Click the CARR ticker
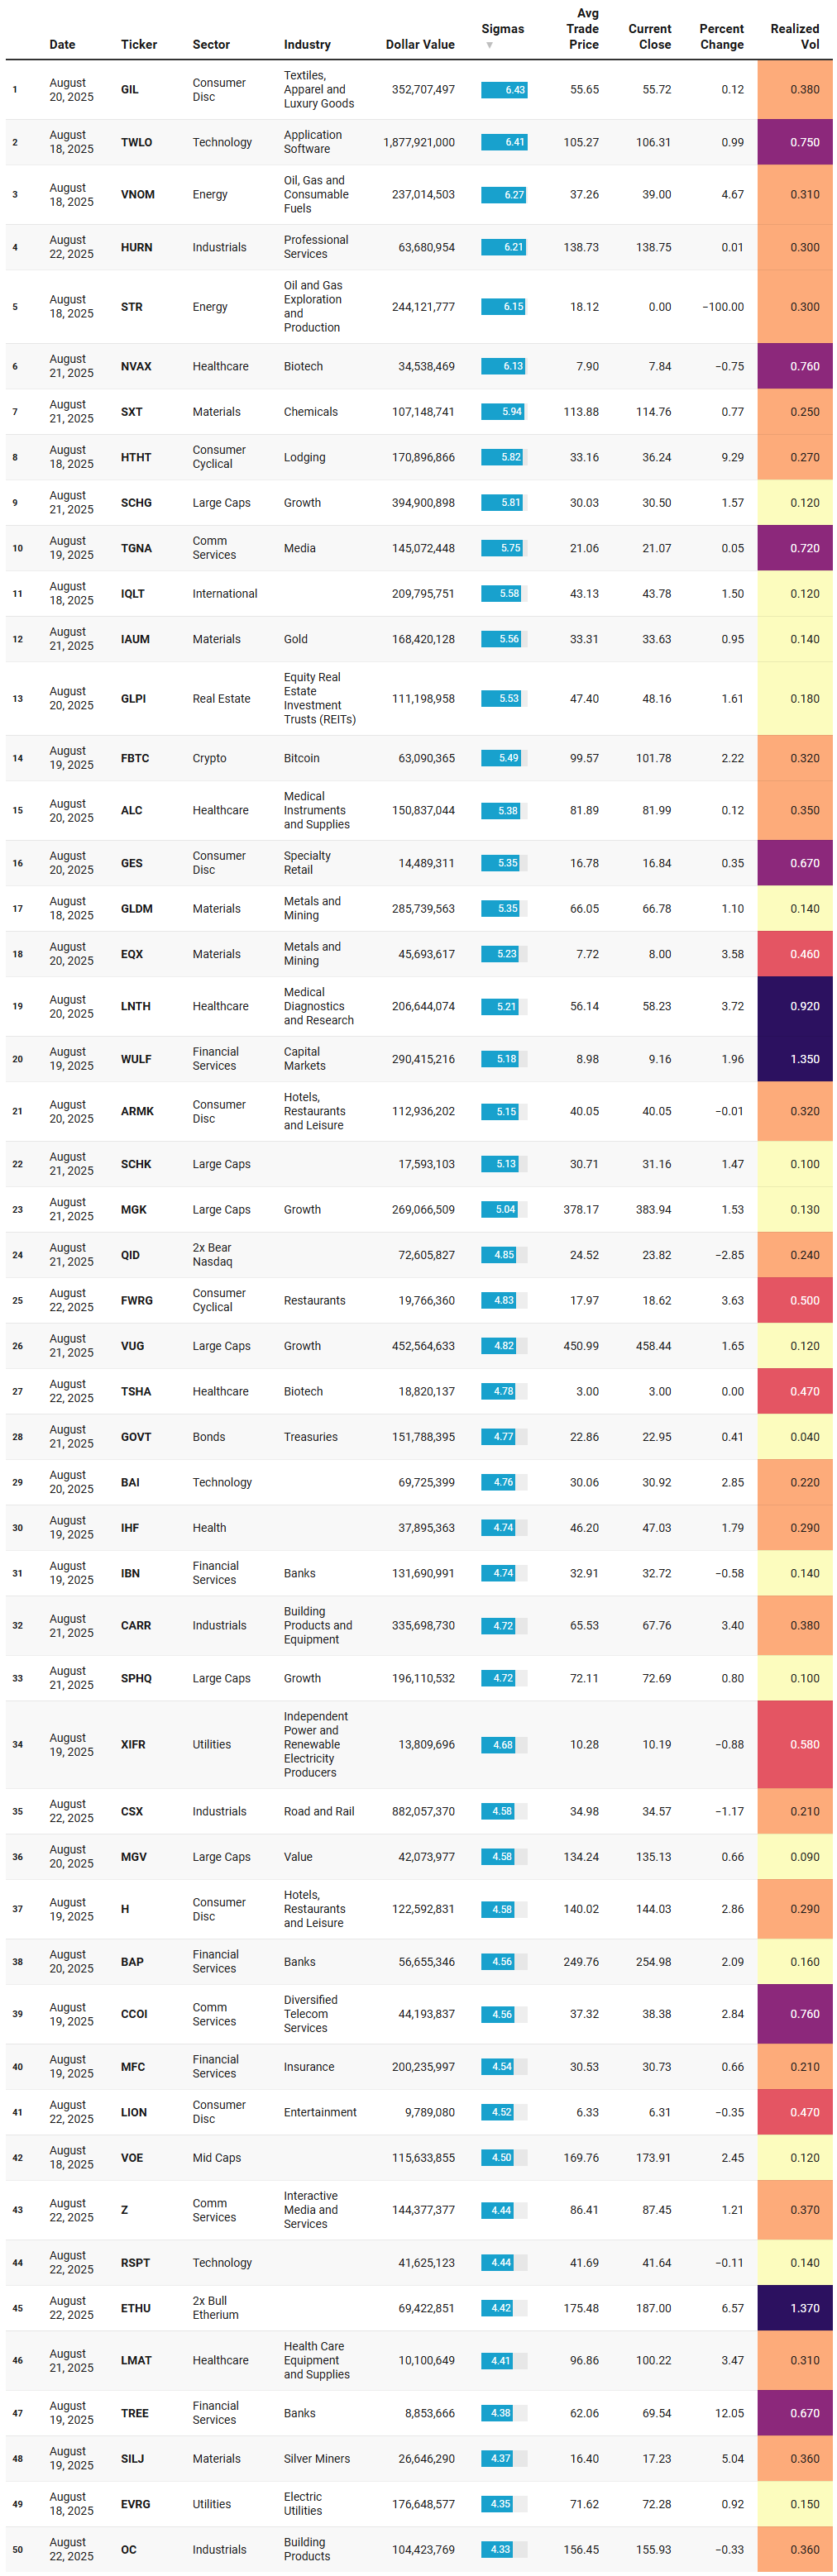837x2576 pixels. pyautogui.click(x=136, y=1626)
